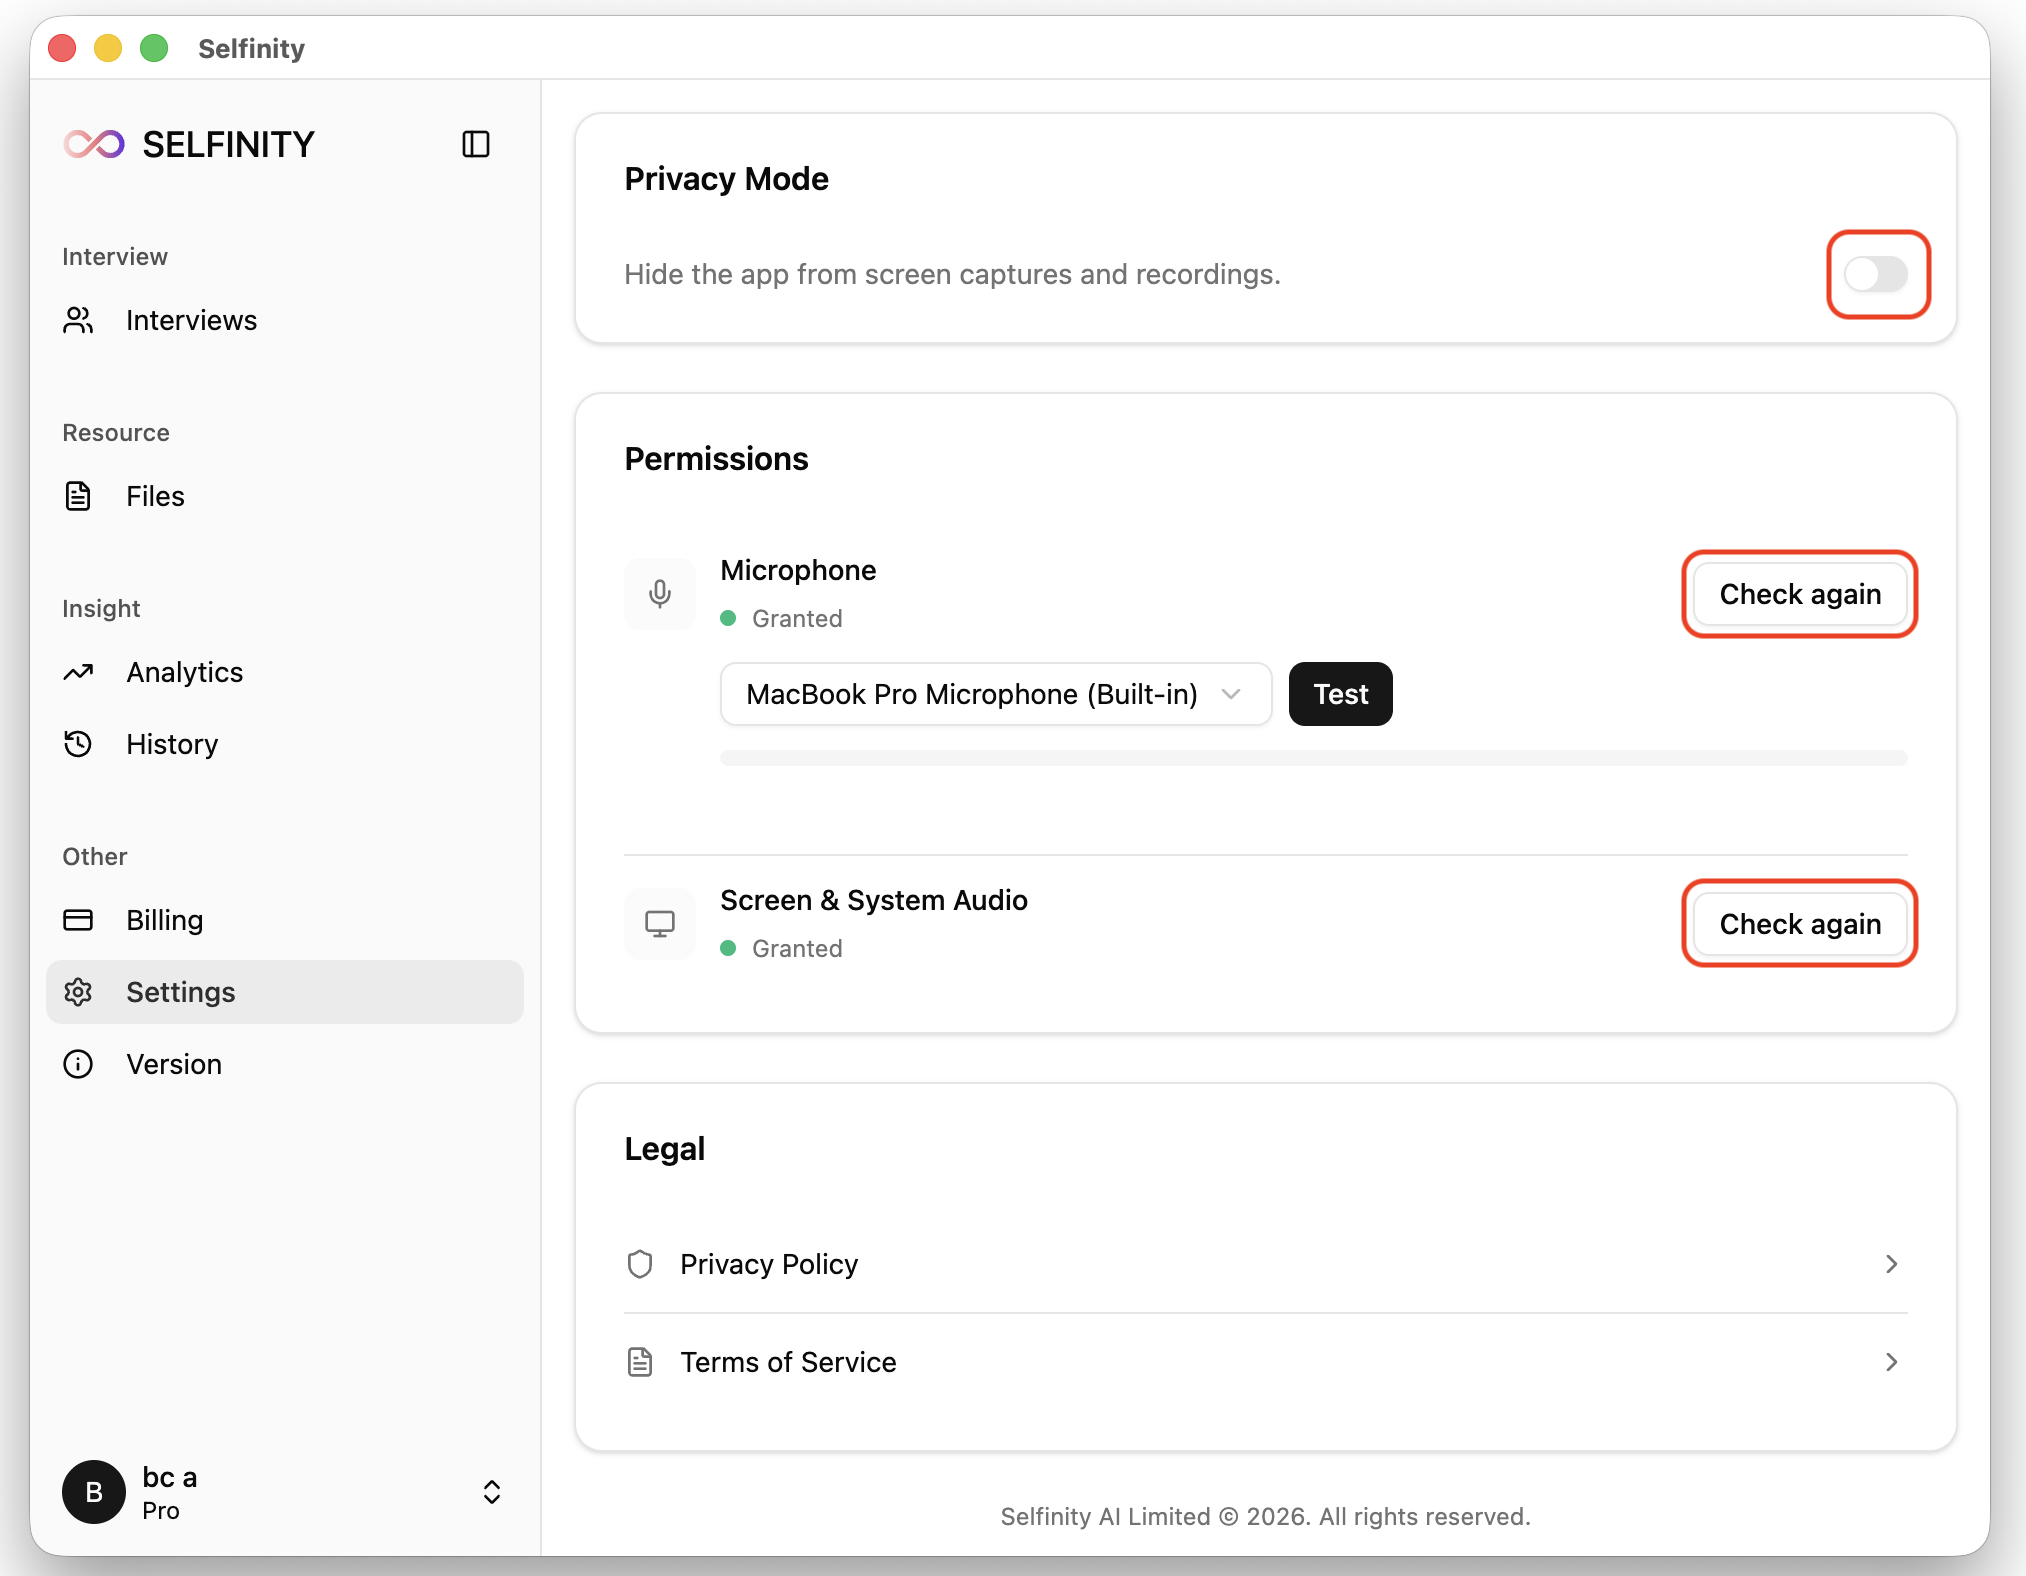Click the Selfinity infinity logo
The width and height of the screenshot is (2026, 1576).
coord(94,144)
